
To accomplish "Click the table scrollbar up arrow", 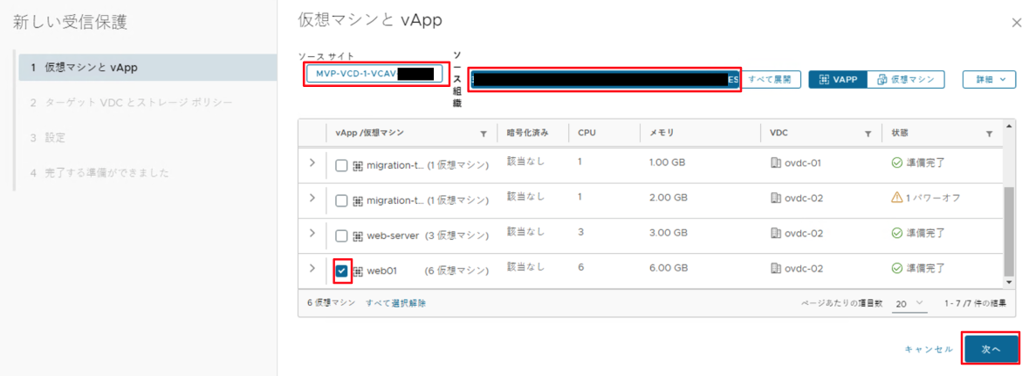I will tap(1009, 125).
